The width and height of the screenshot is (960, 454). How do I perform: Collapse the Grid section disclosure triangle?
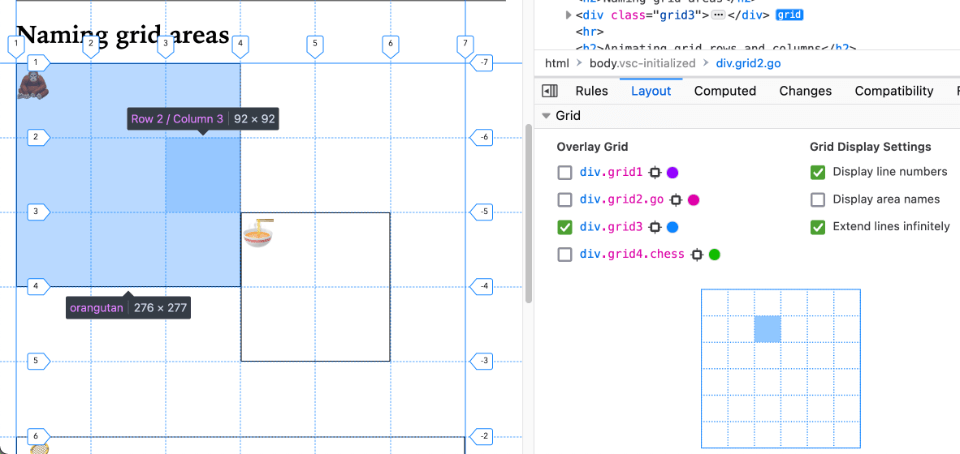546,116
